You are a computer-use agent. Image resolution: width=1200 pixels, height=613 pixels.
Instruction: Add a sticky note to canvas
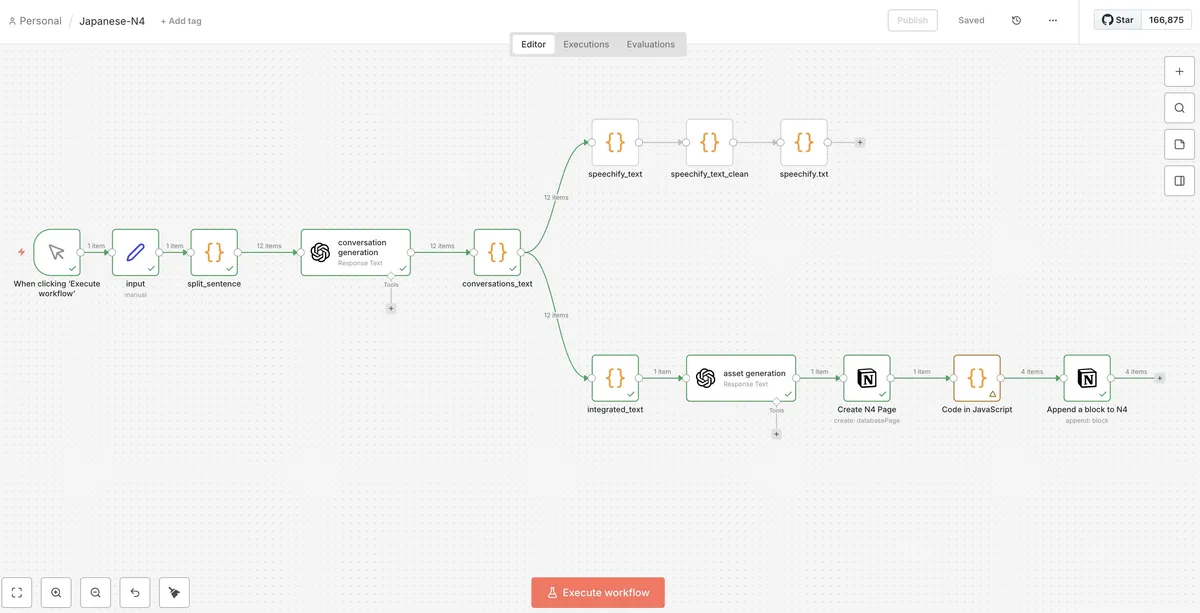1179,145
